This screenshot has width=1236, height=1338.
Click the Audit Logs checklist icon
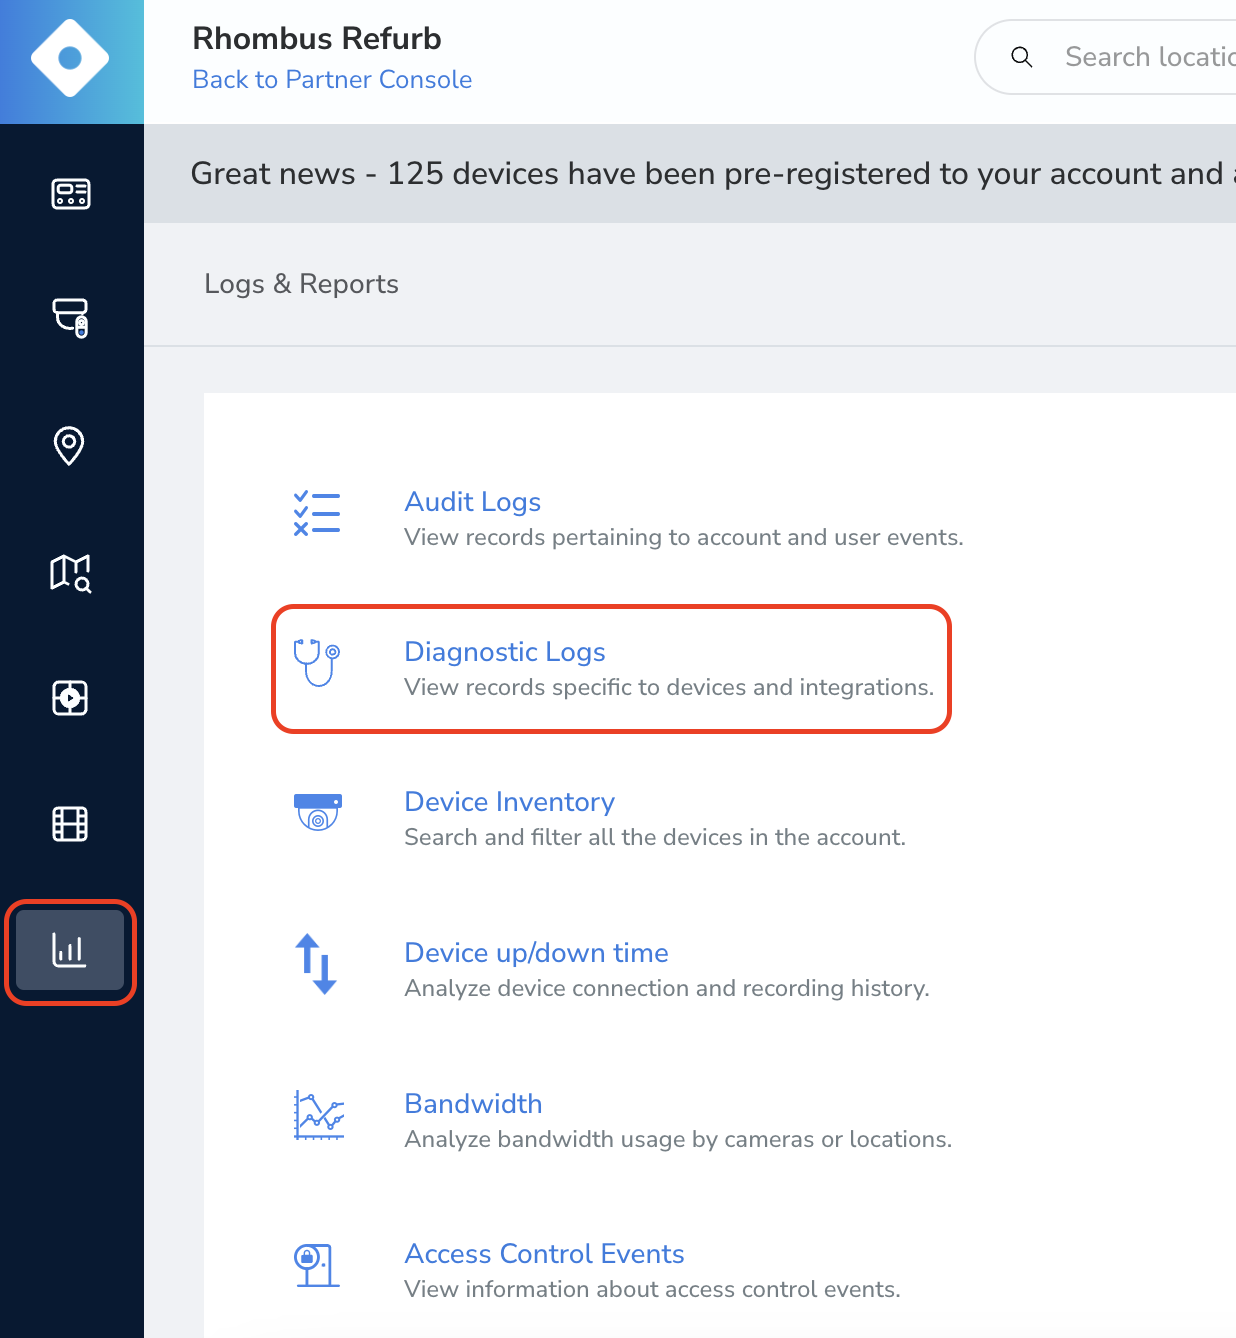[x=317, y=513]
